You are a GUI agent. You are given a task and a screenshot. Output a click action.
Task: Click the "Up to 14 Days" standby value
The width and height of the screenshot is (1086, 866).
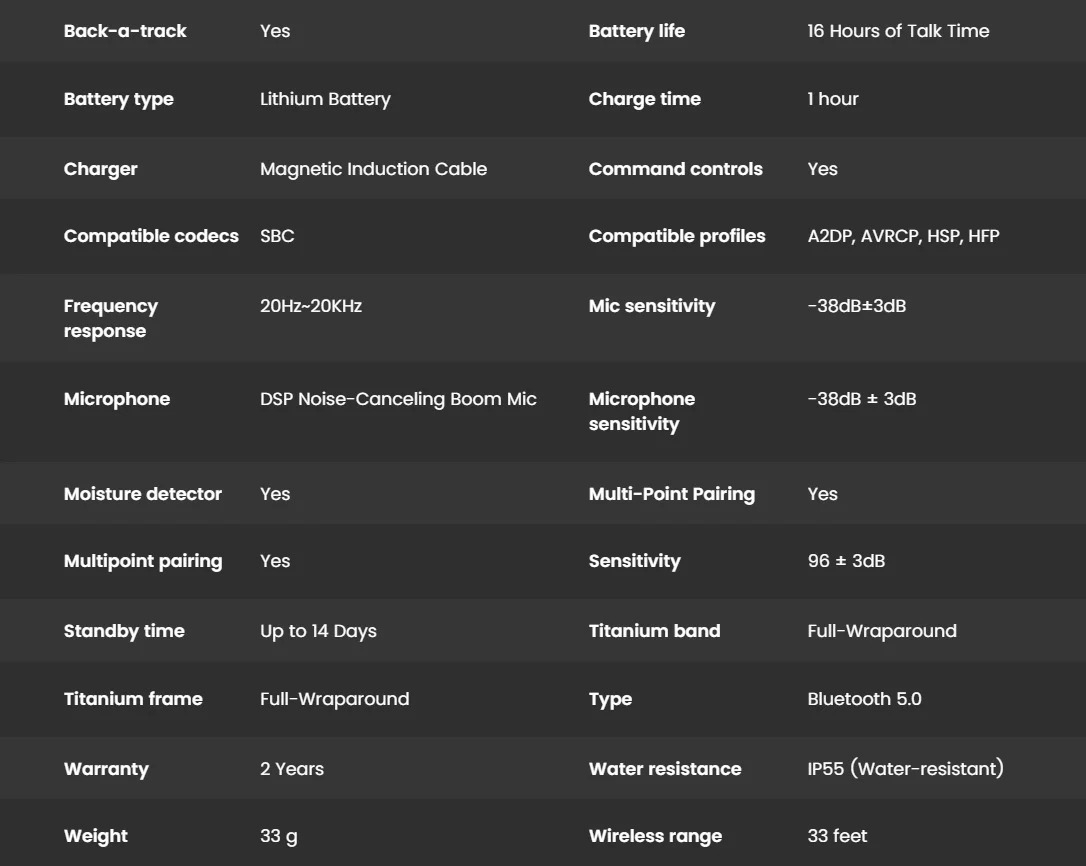318,631
